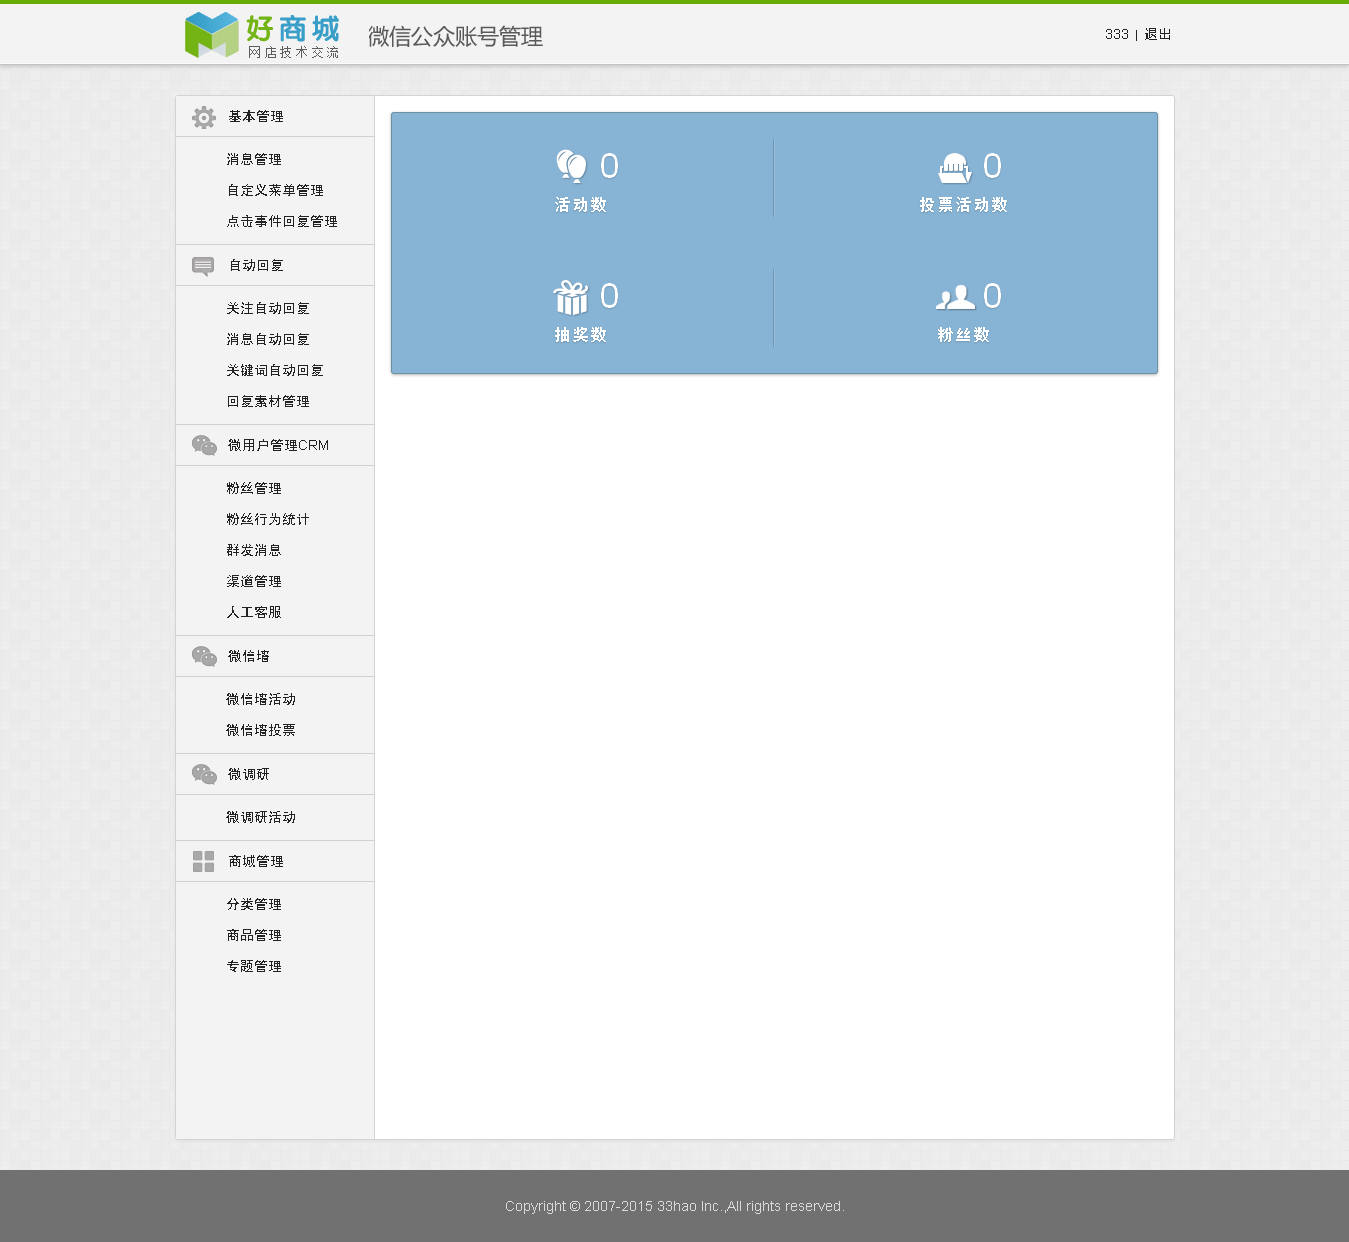
Task: Click the ballot box icon above 投票活动数
Action: (x=955, y=167)
